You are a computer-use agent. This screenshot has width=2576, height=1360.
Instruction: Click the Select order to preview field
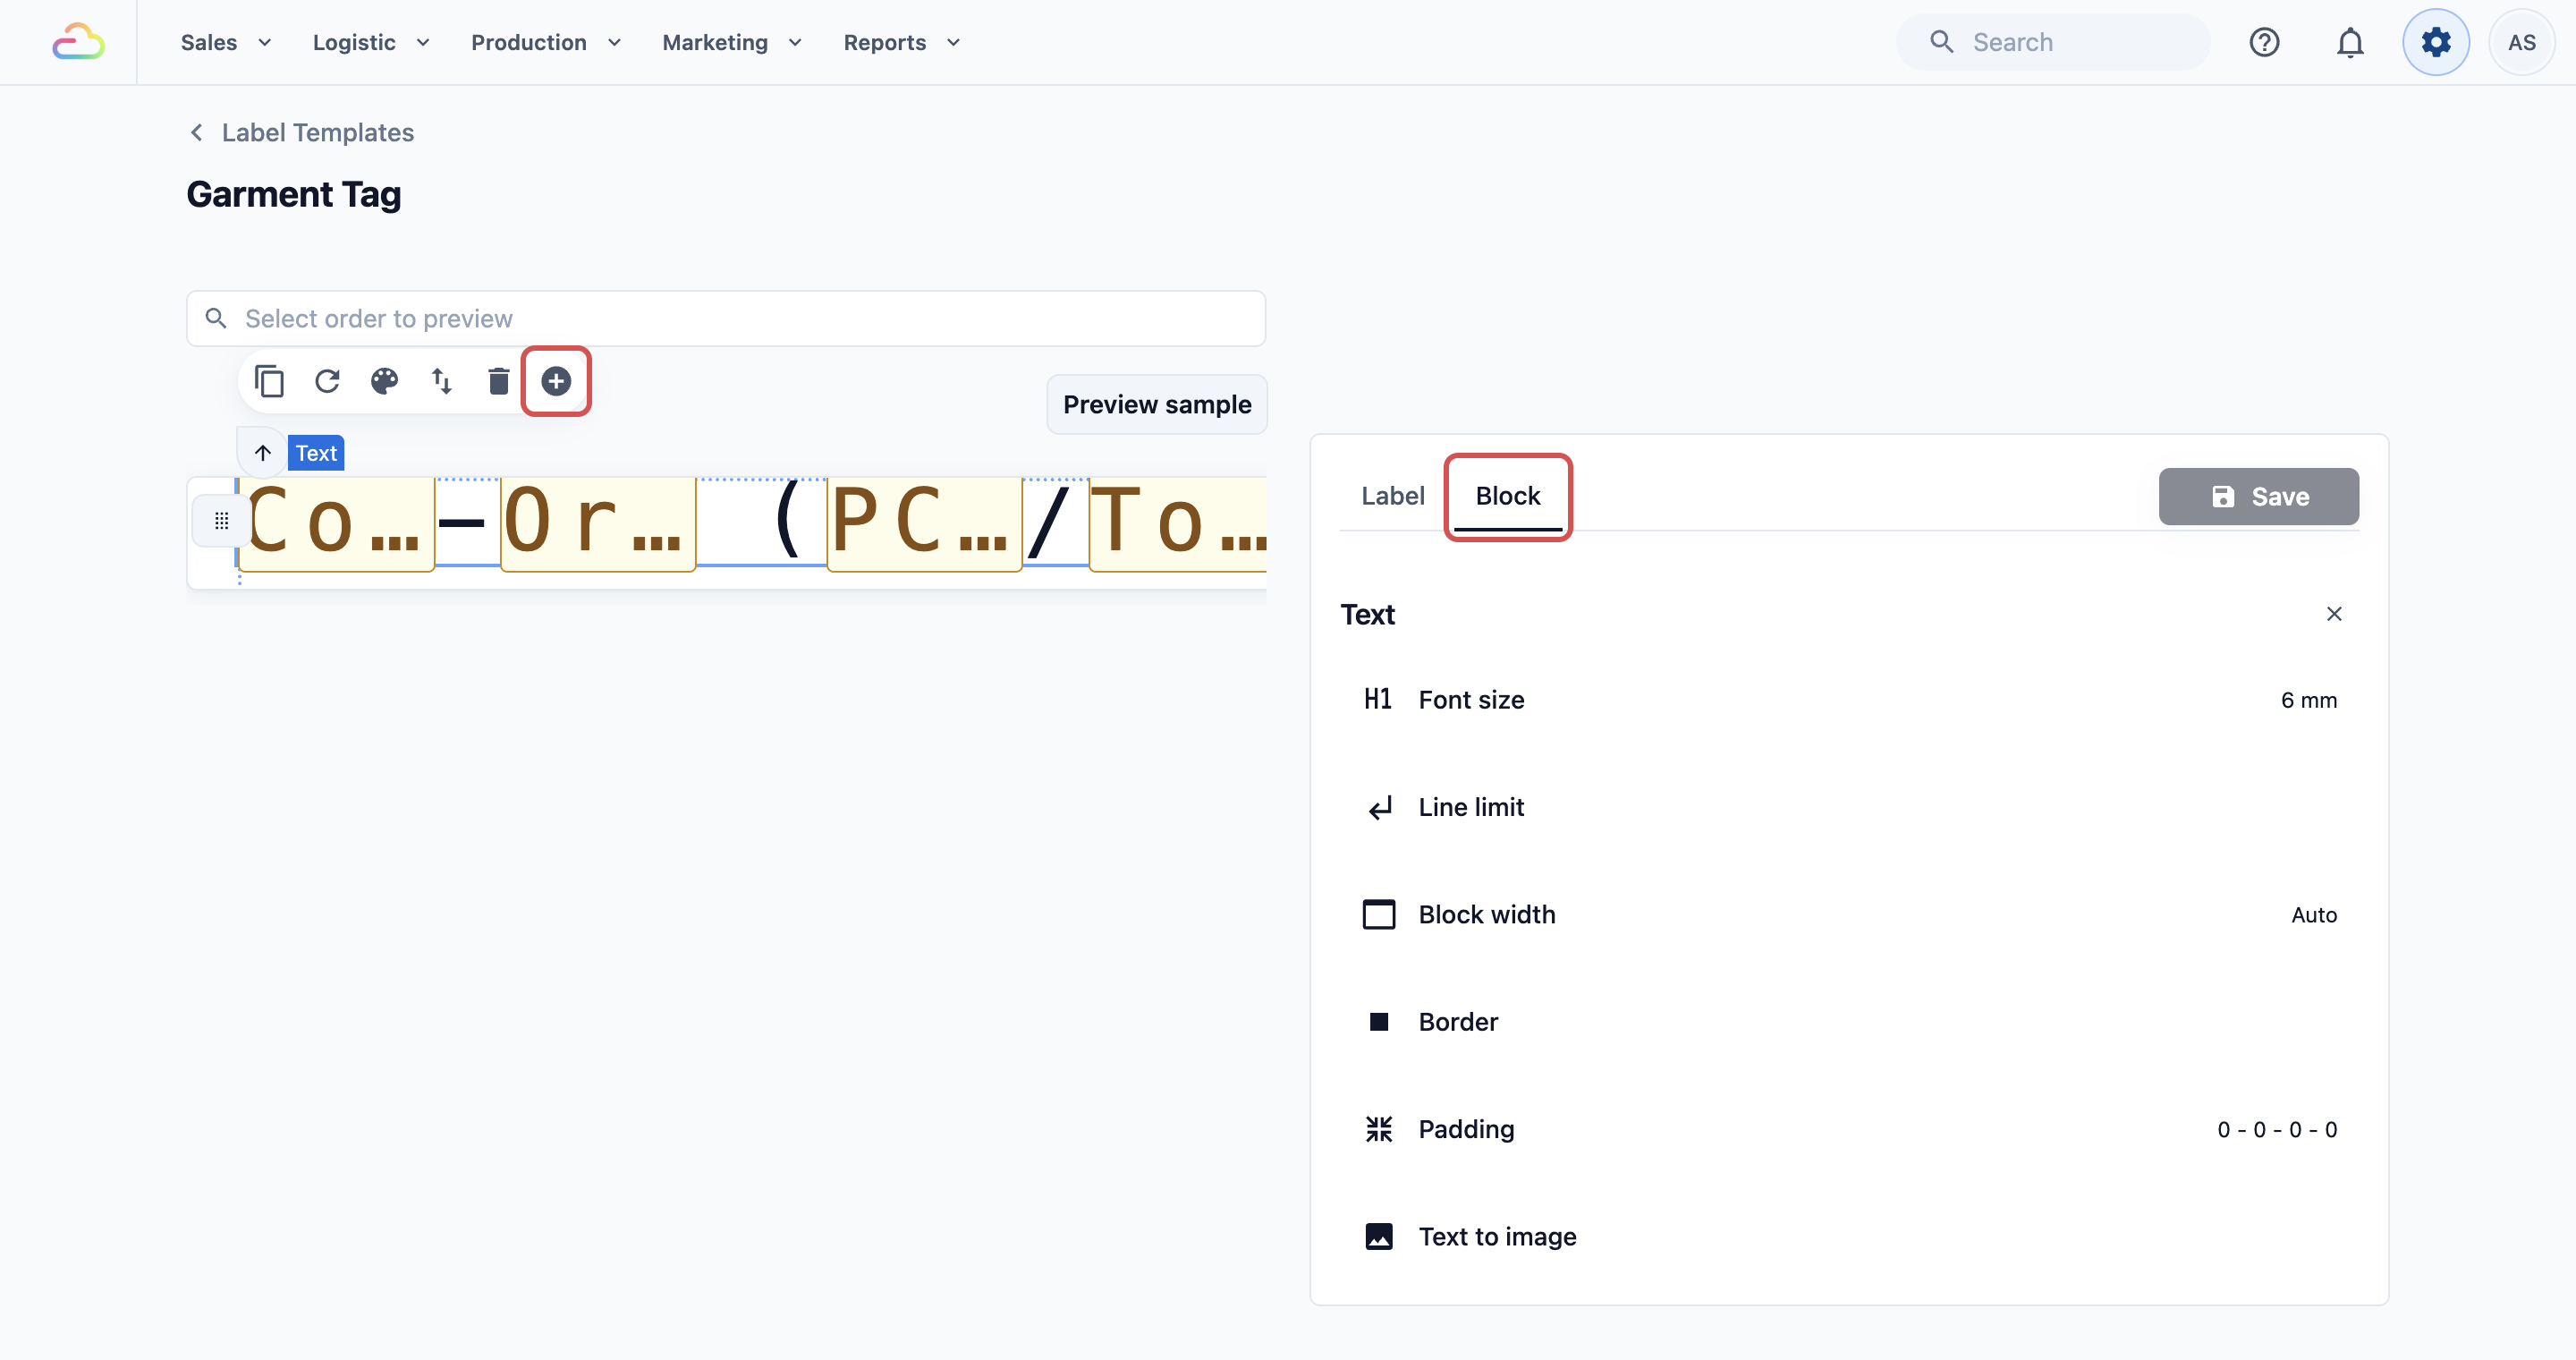(x=726, y=318)
